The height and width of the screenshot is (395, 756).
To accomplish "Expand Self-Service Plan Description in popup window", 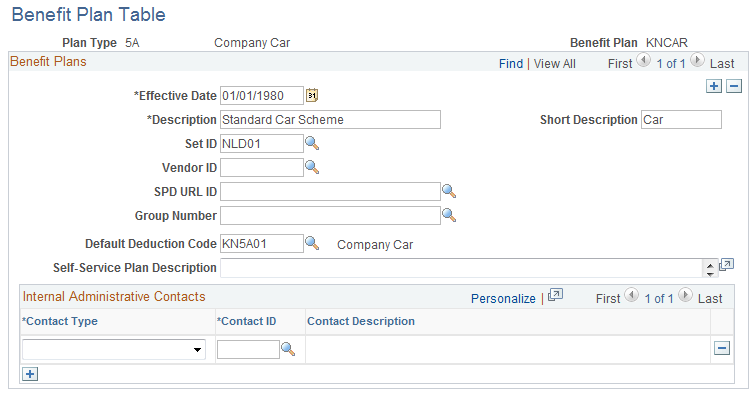I will (x=727, y=264).
